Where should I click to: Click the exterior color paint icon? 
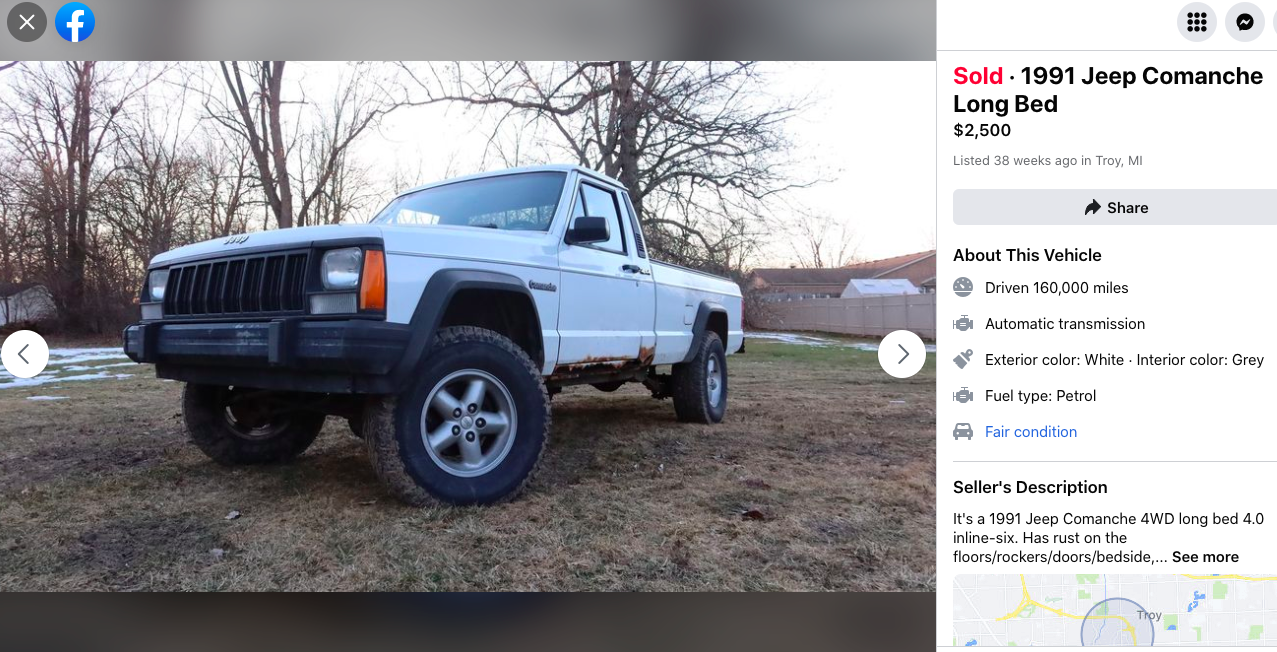pyautogui.click(x=963, y=359)
